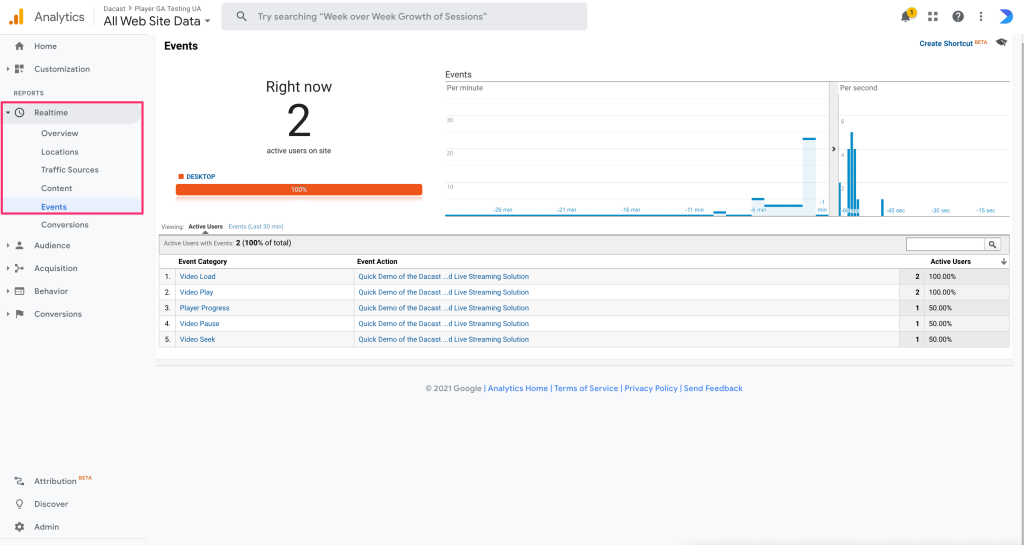Image resolution: width=1024 pixels, height=545 pixels.
Task: Click the Audience person icon
Action: [20, 245]
